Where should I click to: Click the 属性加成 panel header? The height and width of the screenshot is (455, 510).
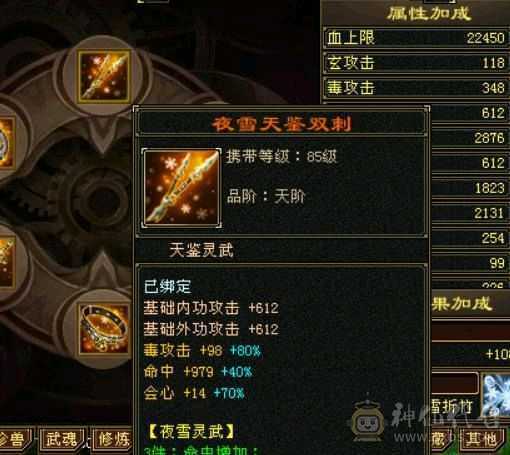[x=429, y=14]
